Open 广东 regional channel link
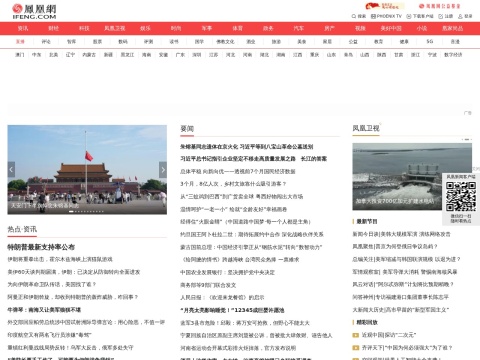This screenshot has height=360, width=480. [x=180, y=55]
